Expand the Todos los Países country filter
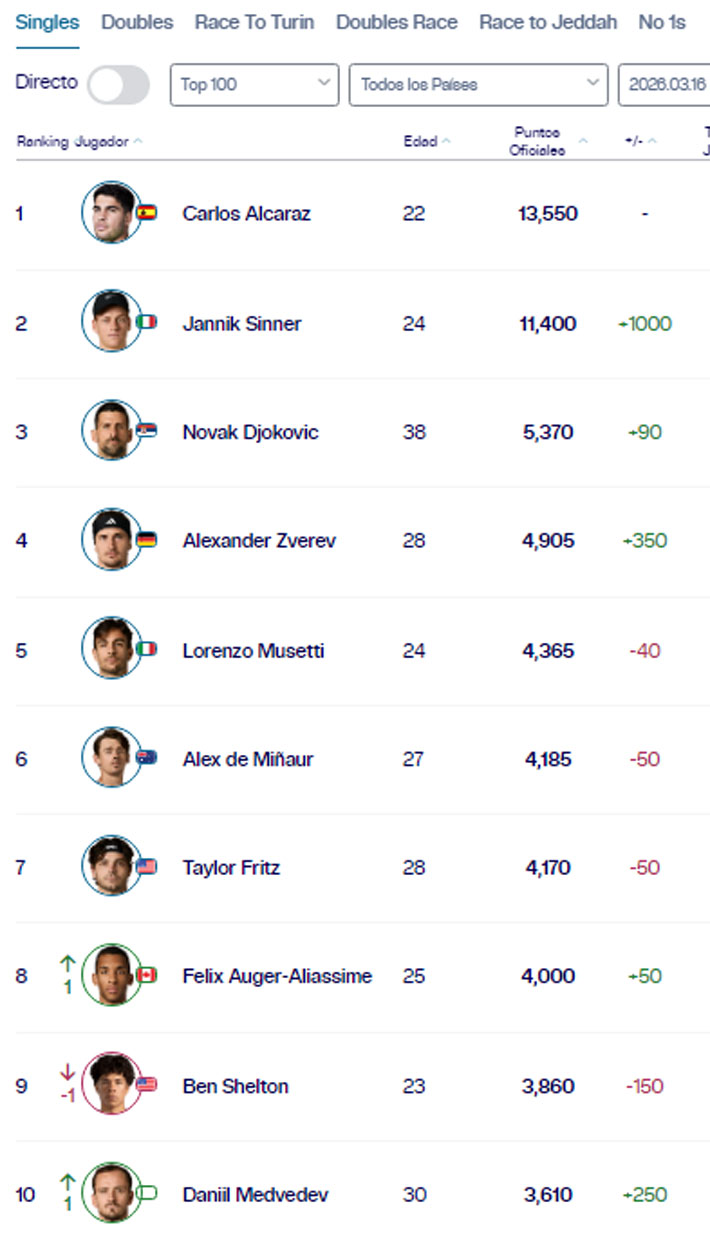Image resolution: width=710 pixels, height=1236 pixels. click(478, 85)
